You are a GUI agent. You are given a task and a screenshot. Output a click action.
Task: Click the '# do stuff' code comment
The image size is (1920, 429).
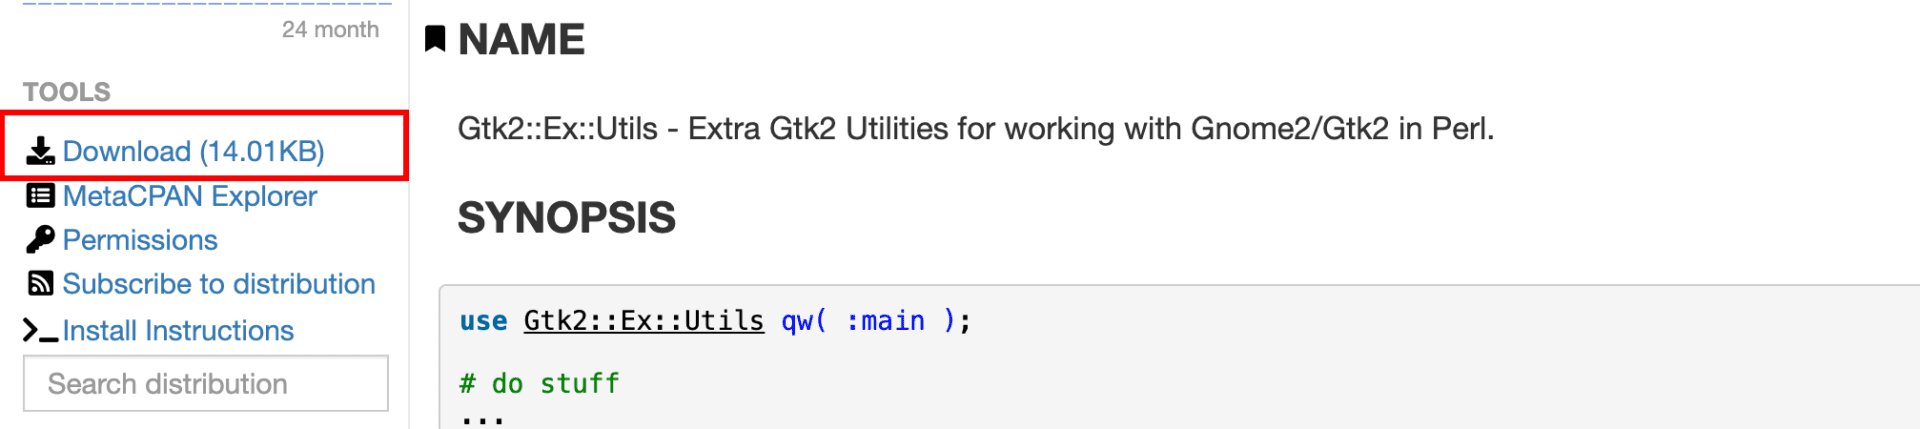[x=540, y=384]
